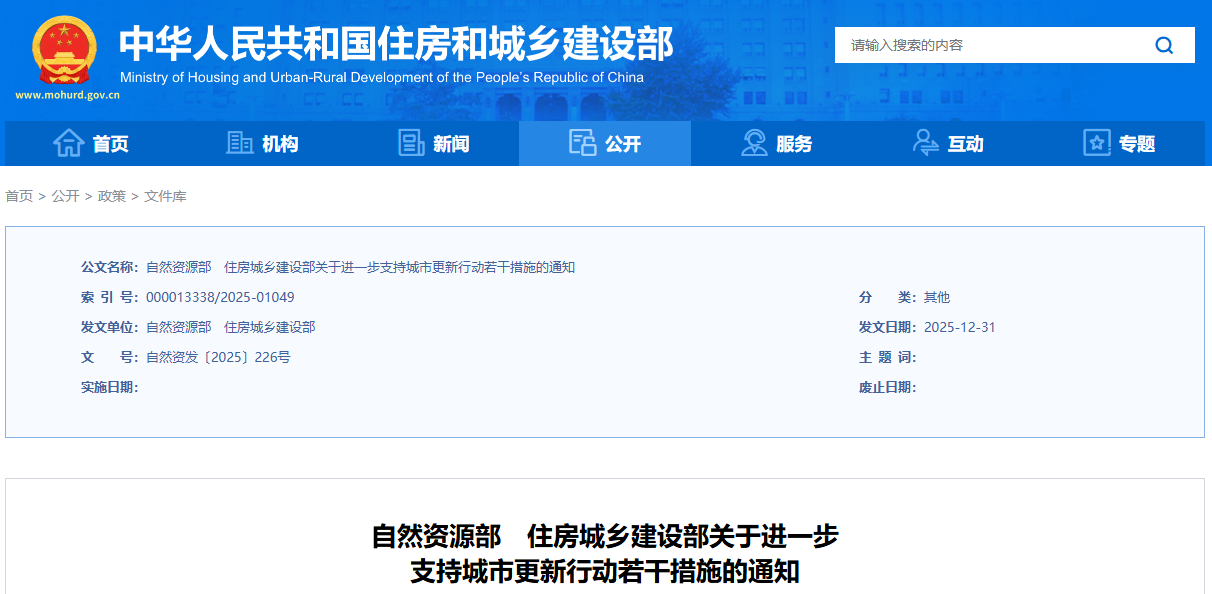Viewport: 1212px width, 594px height.
Task: Click the folder icon beside 公开
Action: pos(580,142)
